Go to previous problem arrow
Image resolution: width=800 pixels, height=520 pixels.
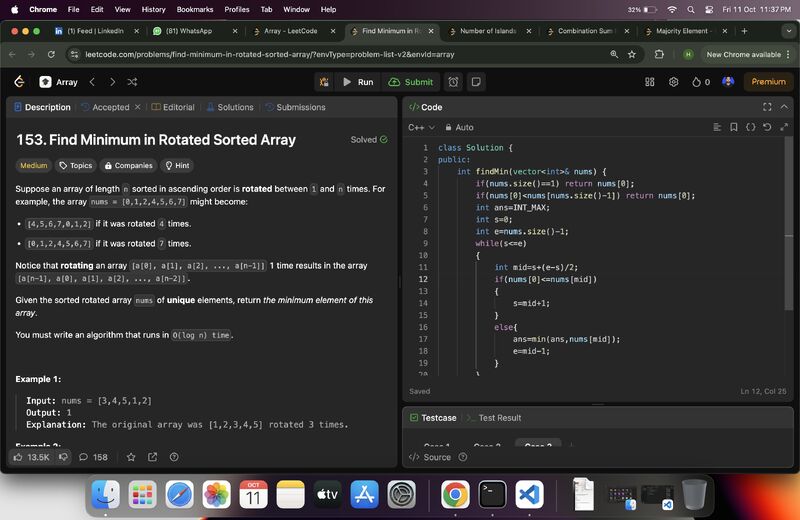coord(92,82)
